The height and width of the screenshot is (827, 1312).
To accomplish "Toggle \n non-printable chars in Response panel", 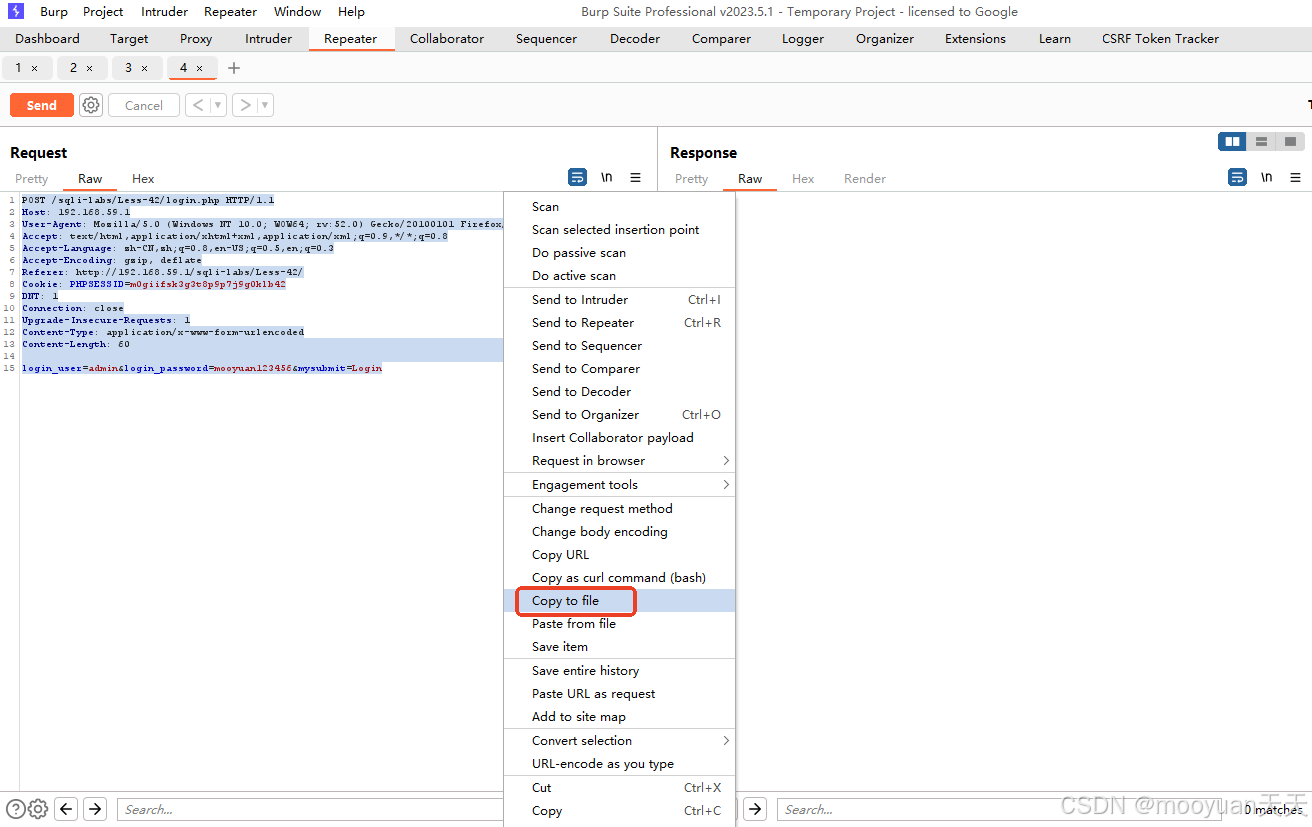I will point(1266,177).
